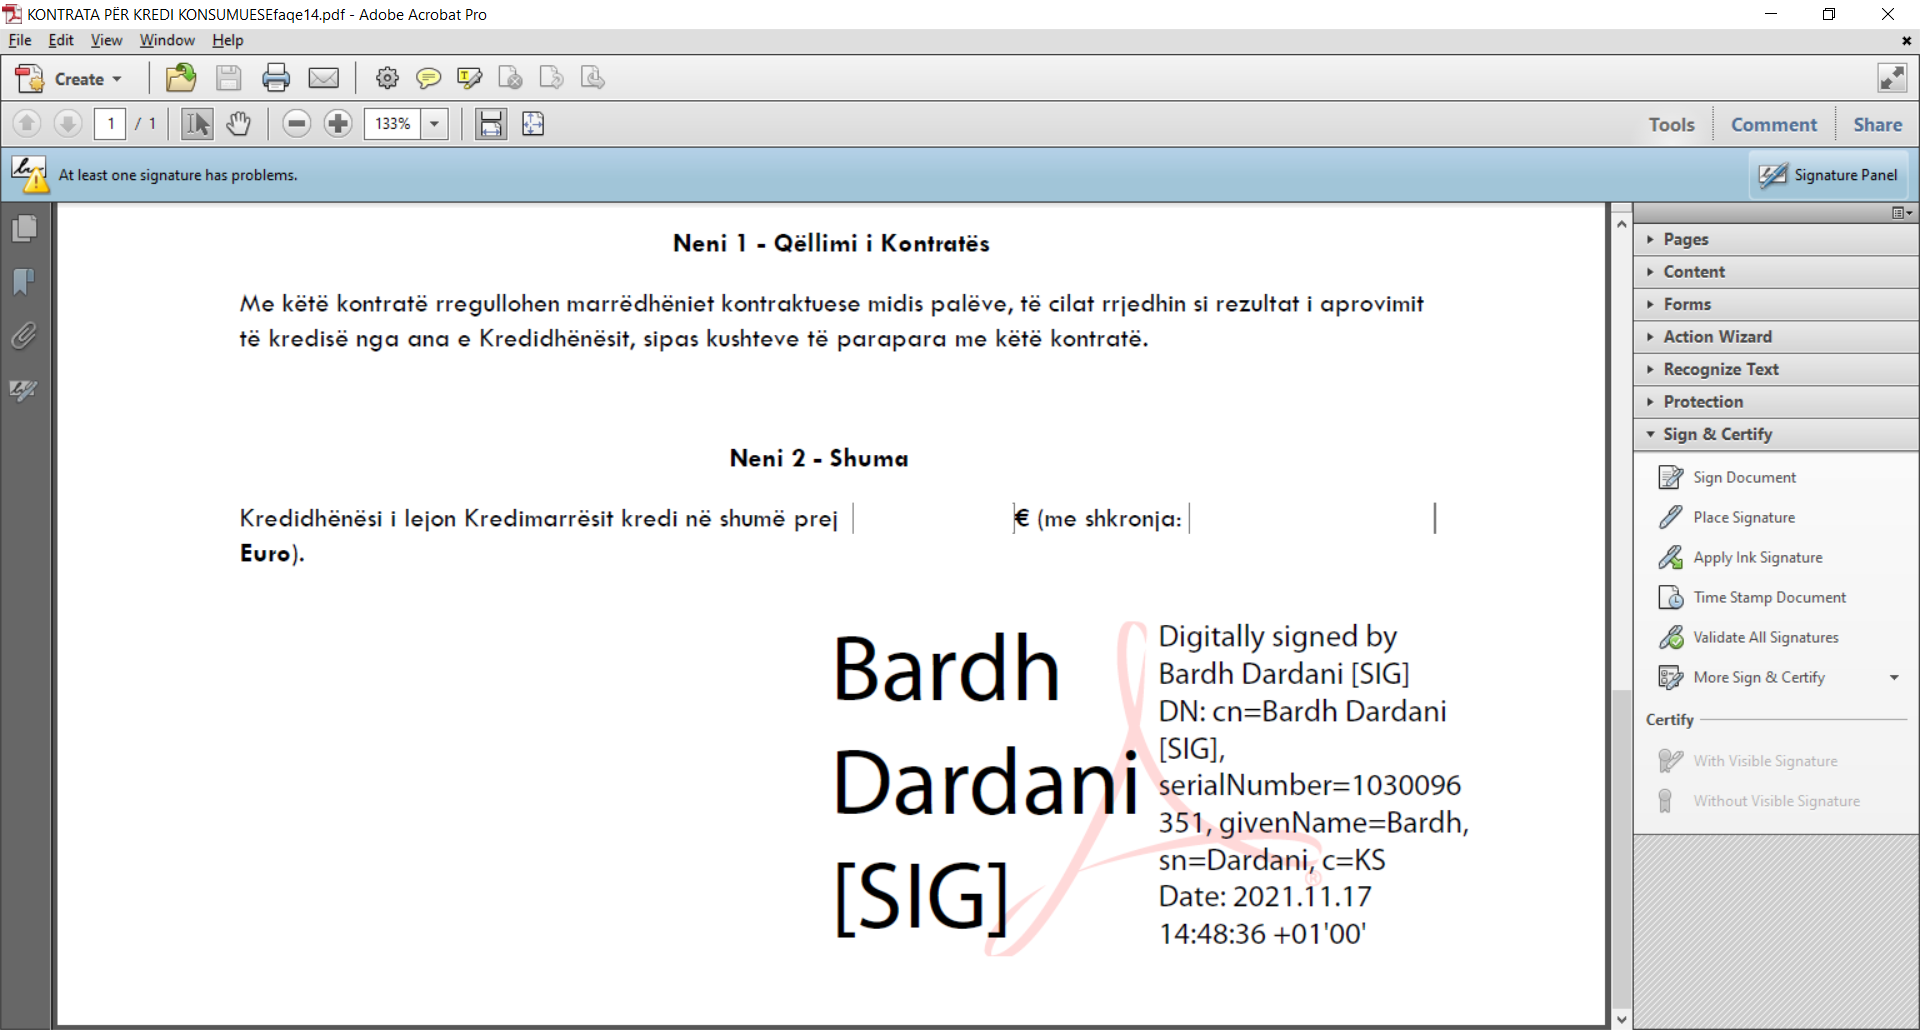Click Time Stamp Document

coord(1752,597)
